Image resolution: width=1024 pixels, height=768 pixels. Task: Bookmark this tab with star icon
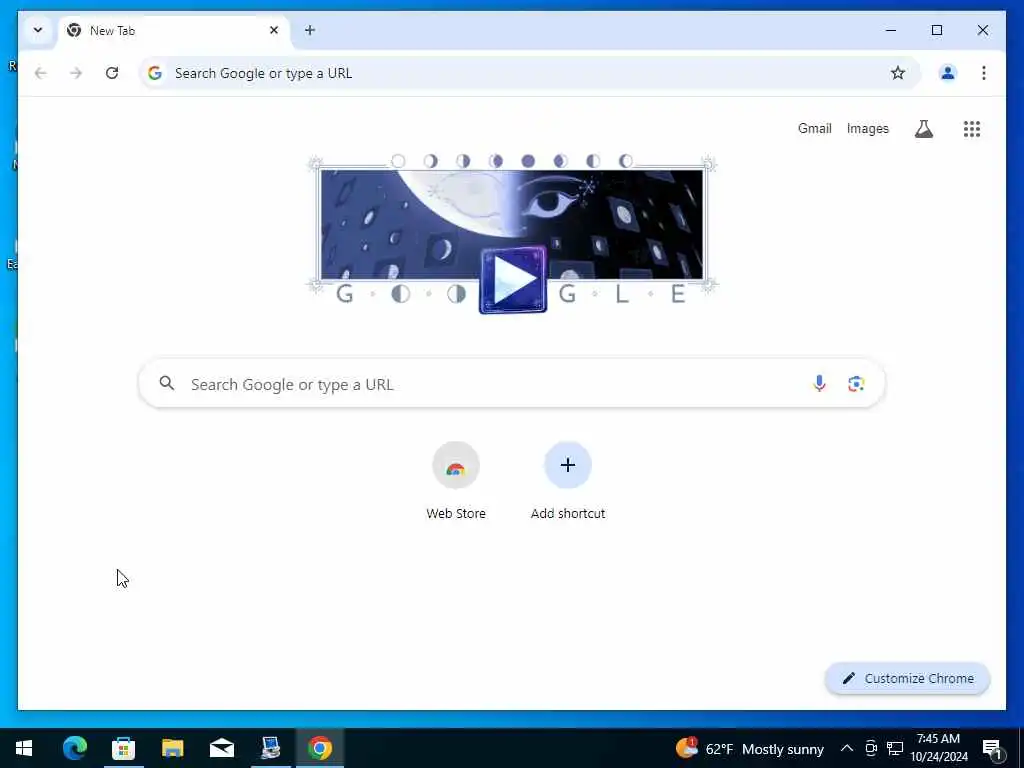[898, 73]
